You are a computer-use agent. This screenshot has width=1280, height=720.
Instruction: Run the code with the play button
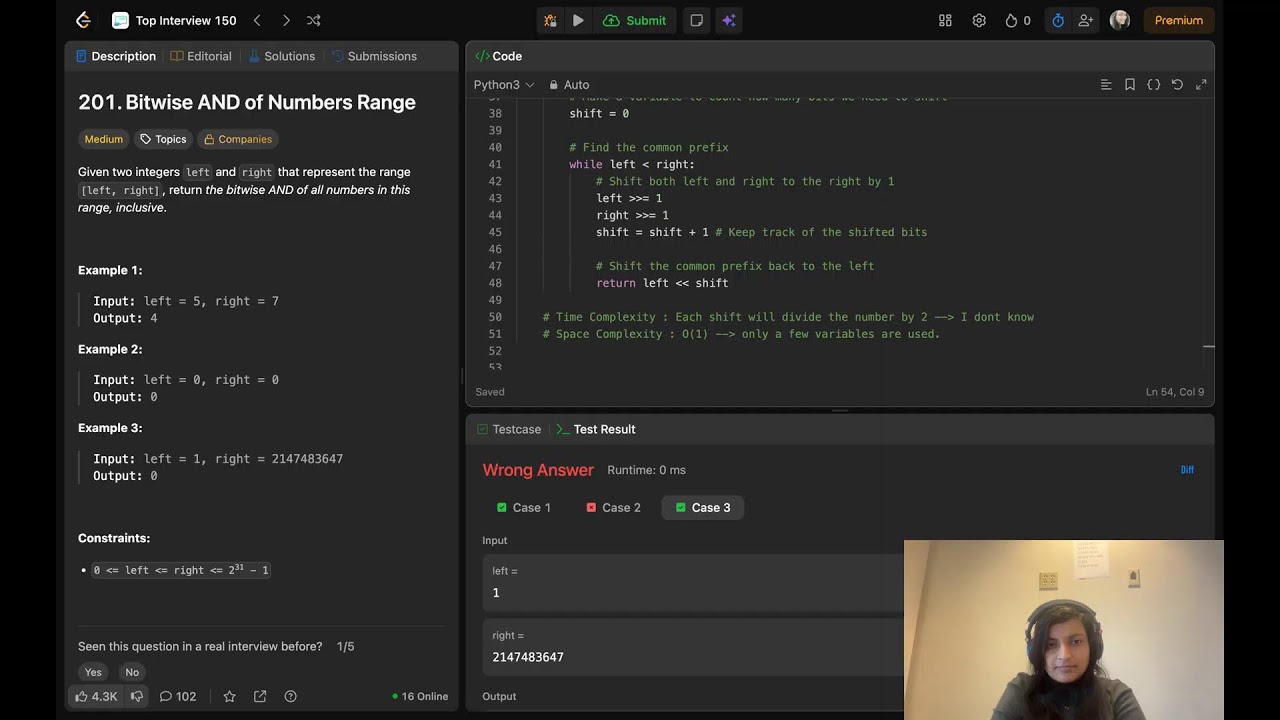pos(578,20)
